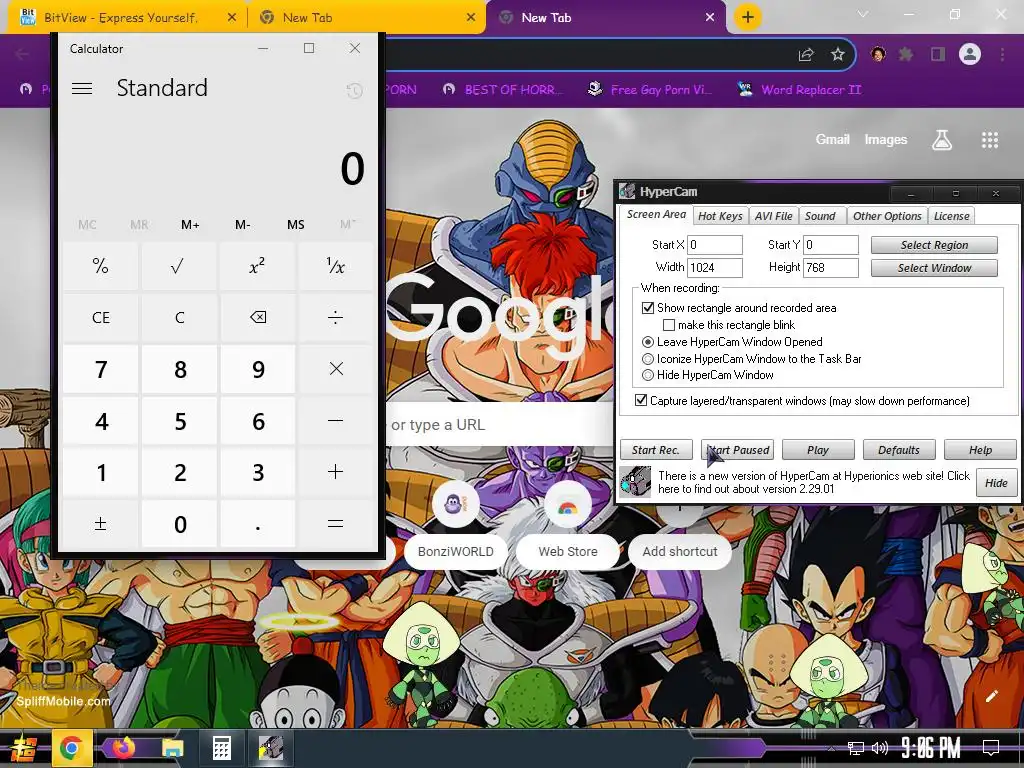1024x768 pixels.
Task: Open Chrome from the taskbar
Action: 71,748
